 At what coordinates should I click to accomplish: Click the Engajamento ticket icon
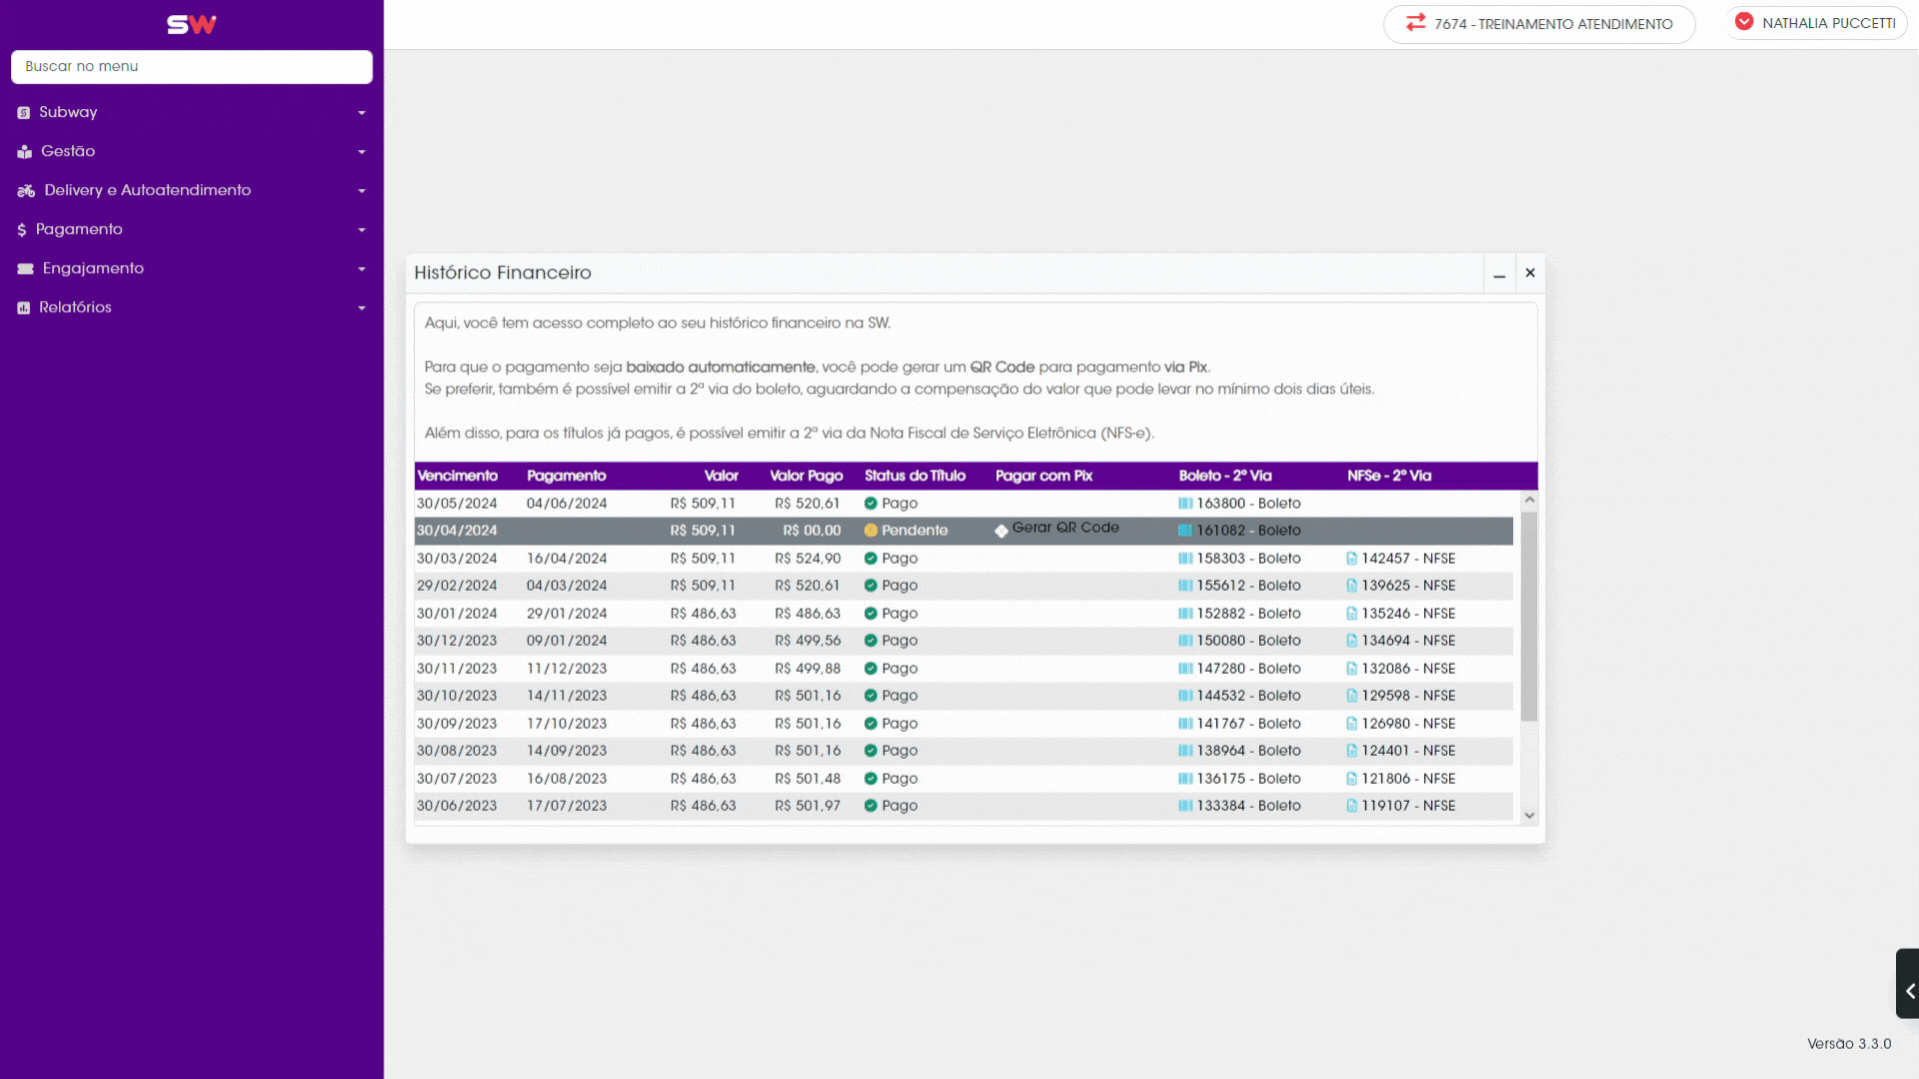25,269
